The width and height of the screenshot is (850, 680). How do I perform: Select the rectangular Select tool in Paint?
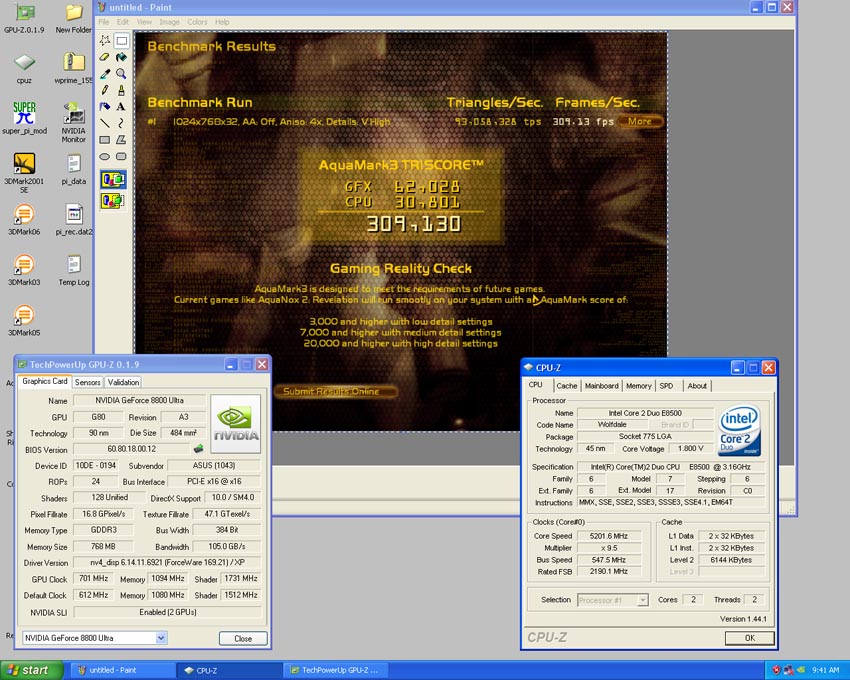click(x=121, y=40)
